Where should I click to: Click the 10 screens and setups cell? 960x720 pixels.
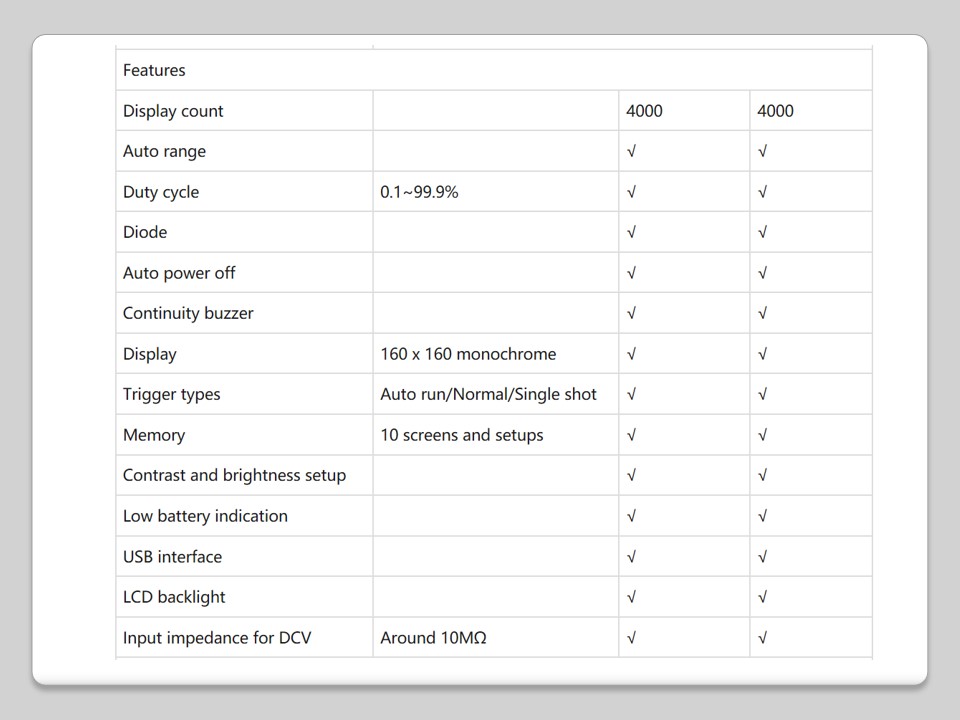[462, 435]
